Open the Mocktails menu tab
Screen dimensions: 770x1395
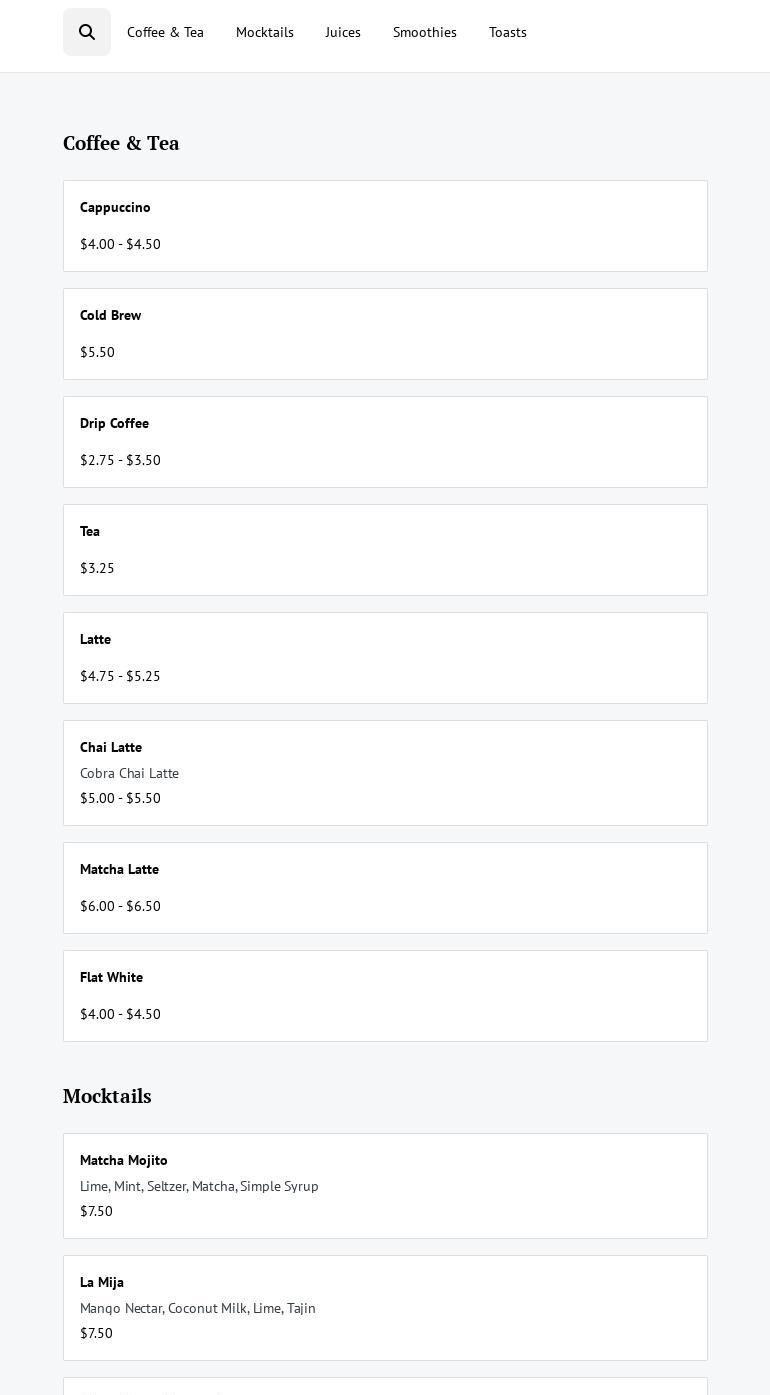point(265,32)
